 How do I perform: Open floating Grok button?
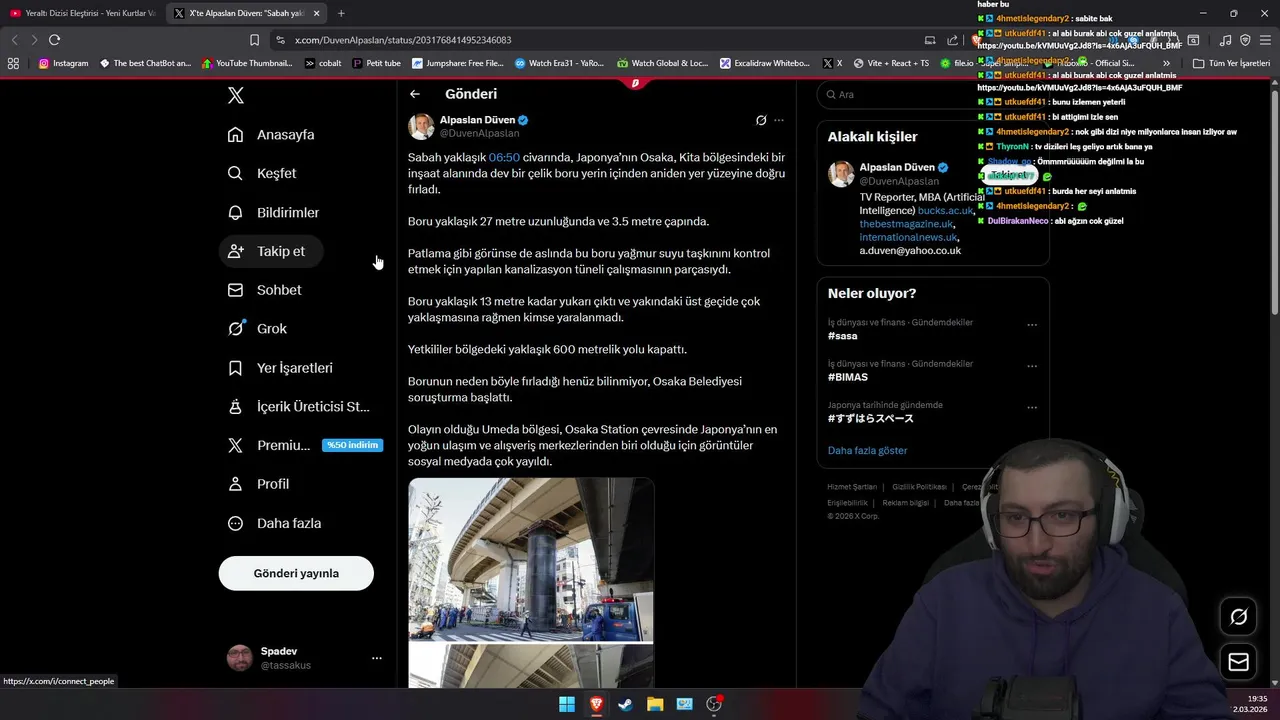tap(1238, 617)
